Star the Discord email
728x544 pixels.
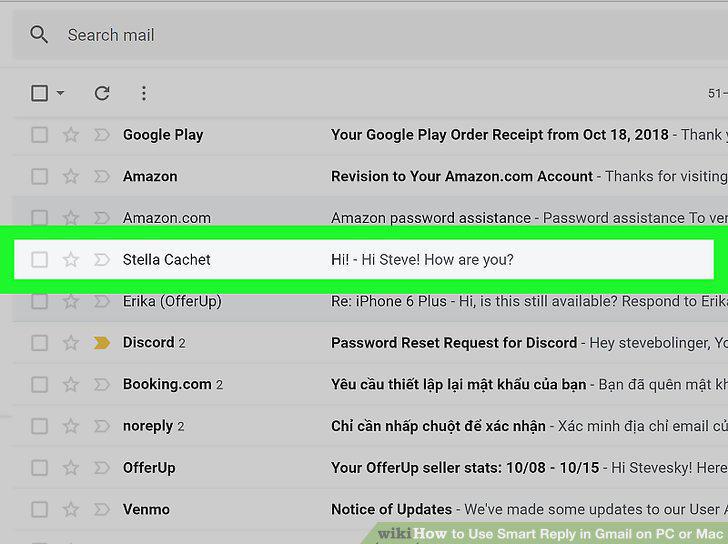71,343
